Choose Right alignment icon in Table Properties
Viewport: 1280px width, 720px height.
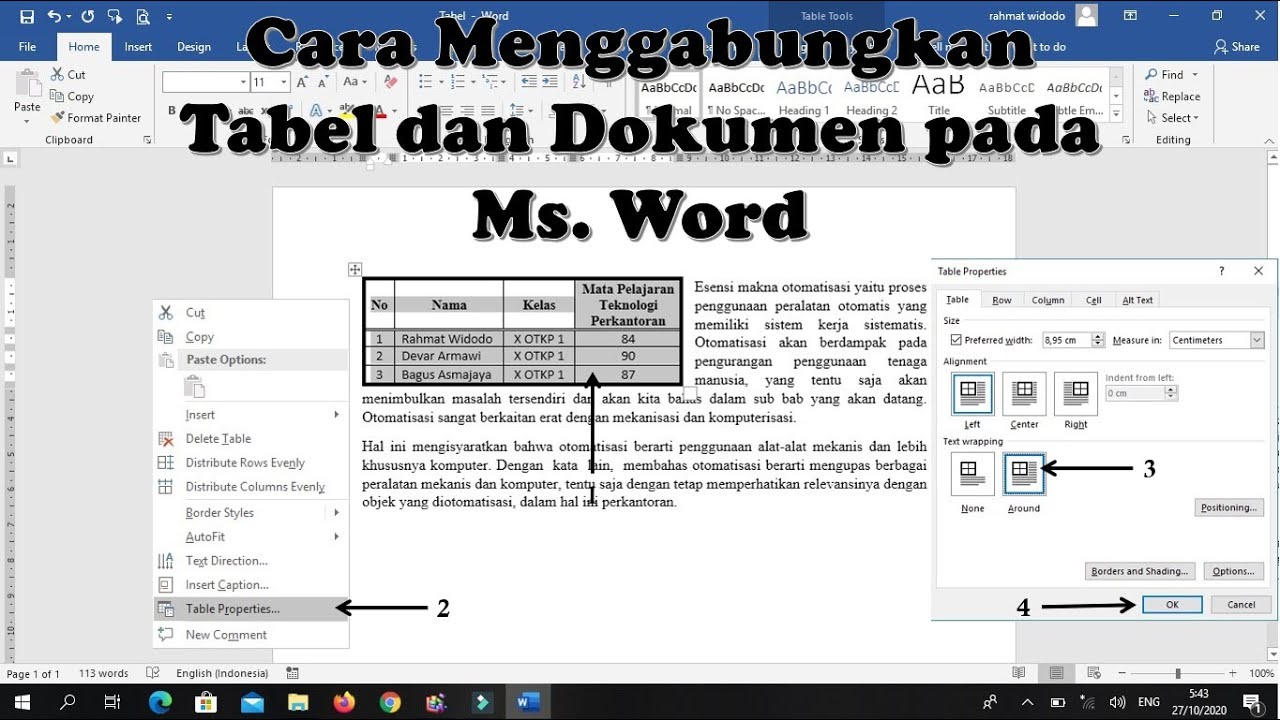pyautogui.click(x=1076, y=394)
